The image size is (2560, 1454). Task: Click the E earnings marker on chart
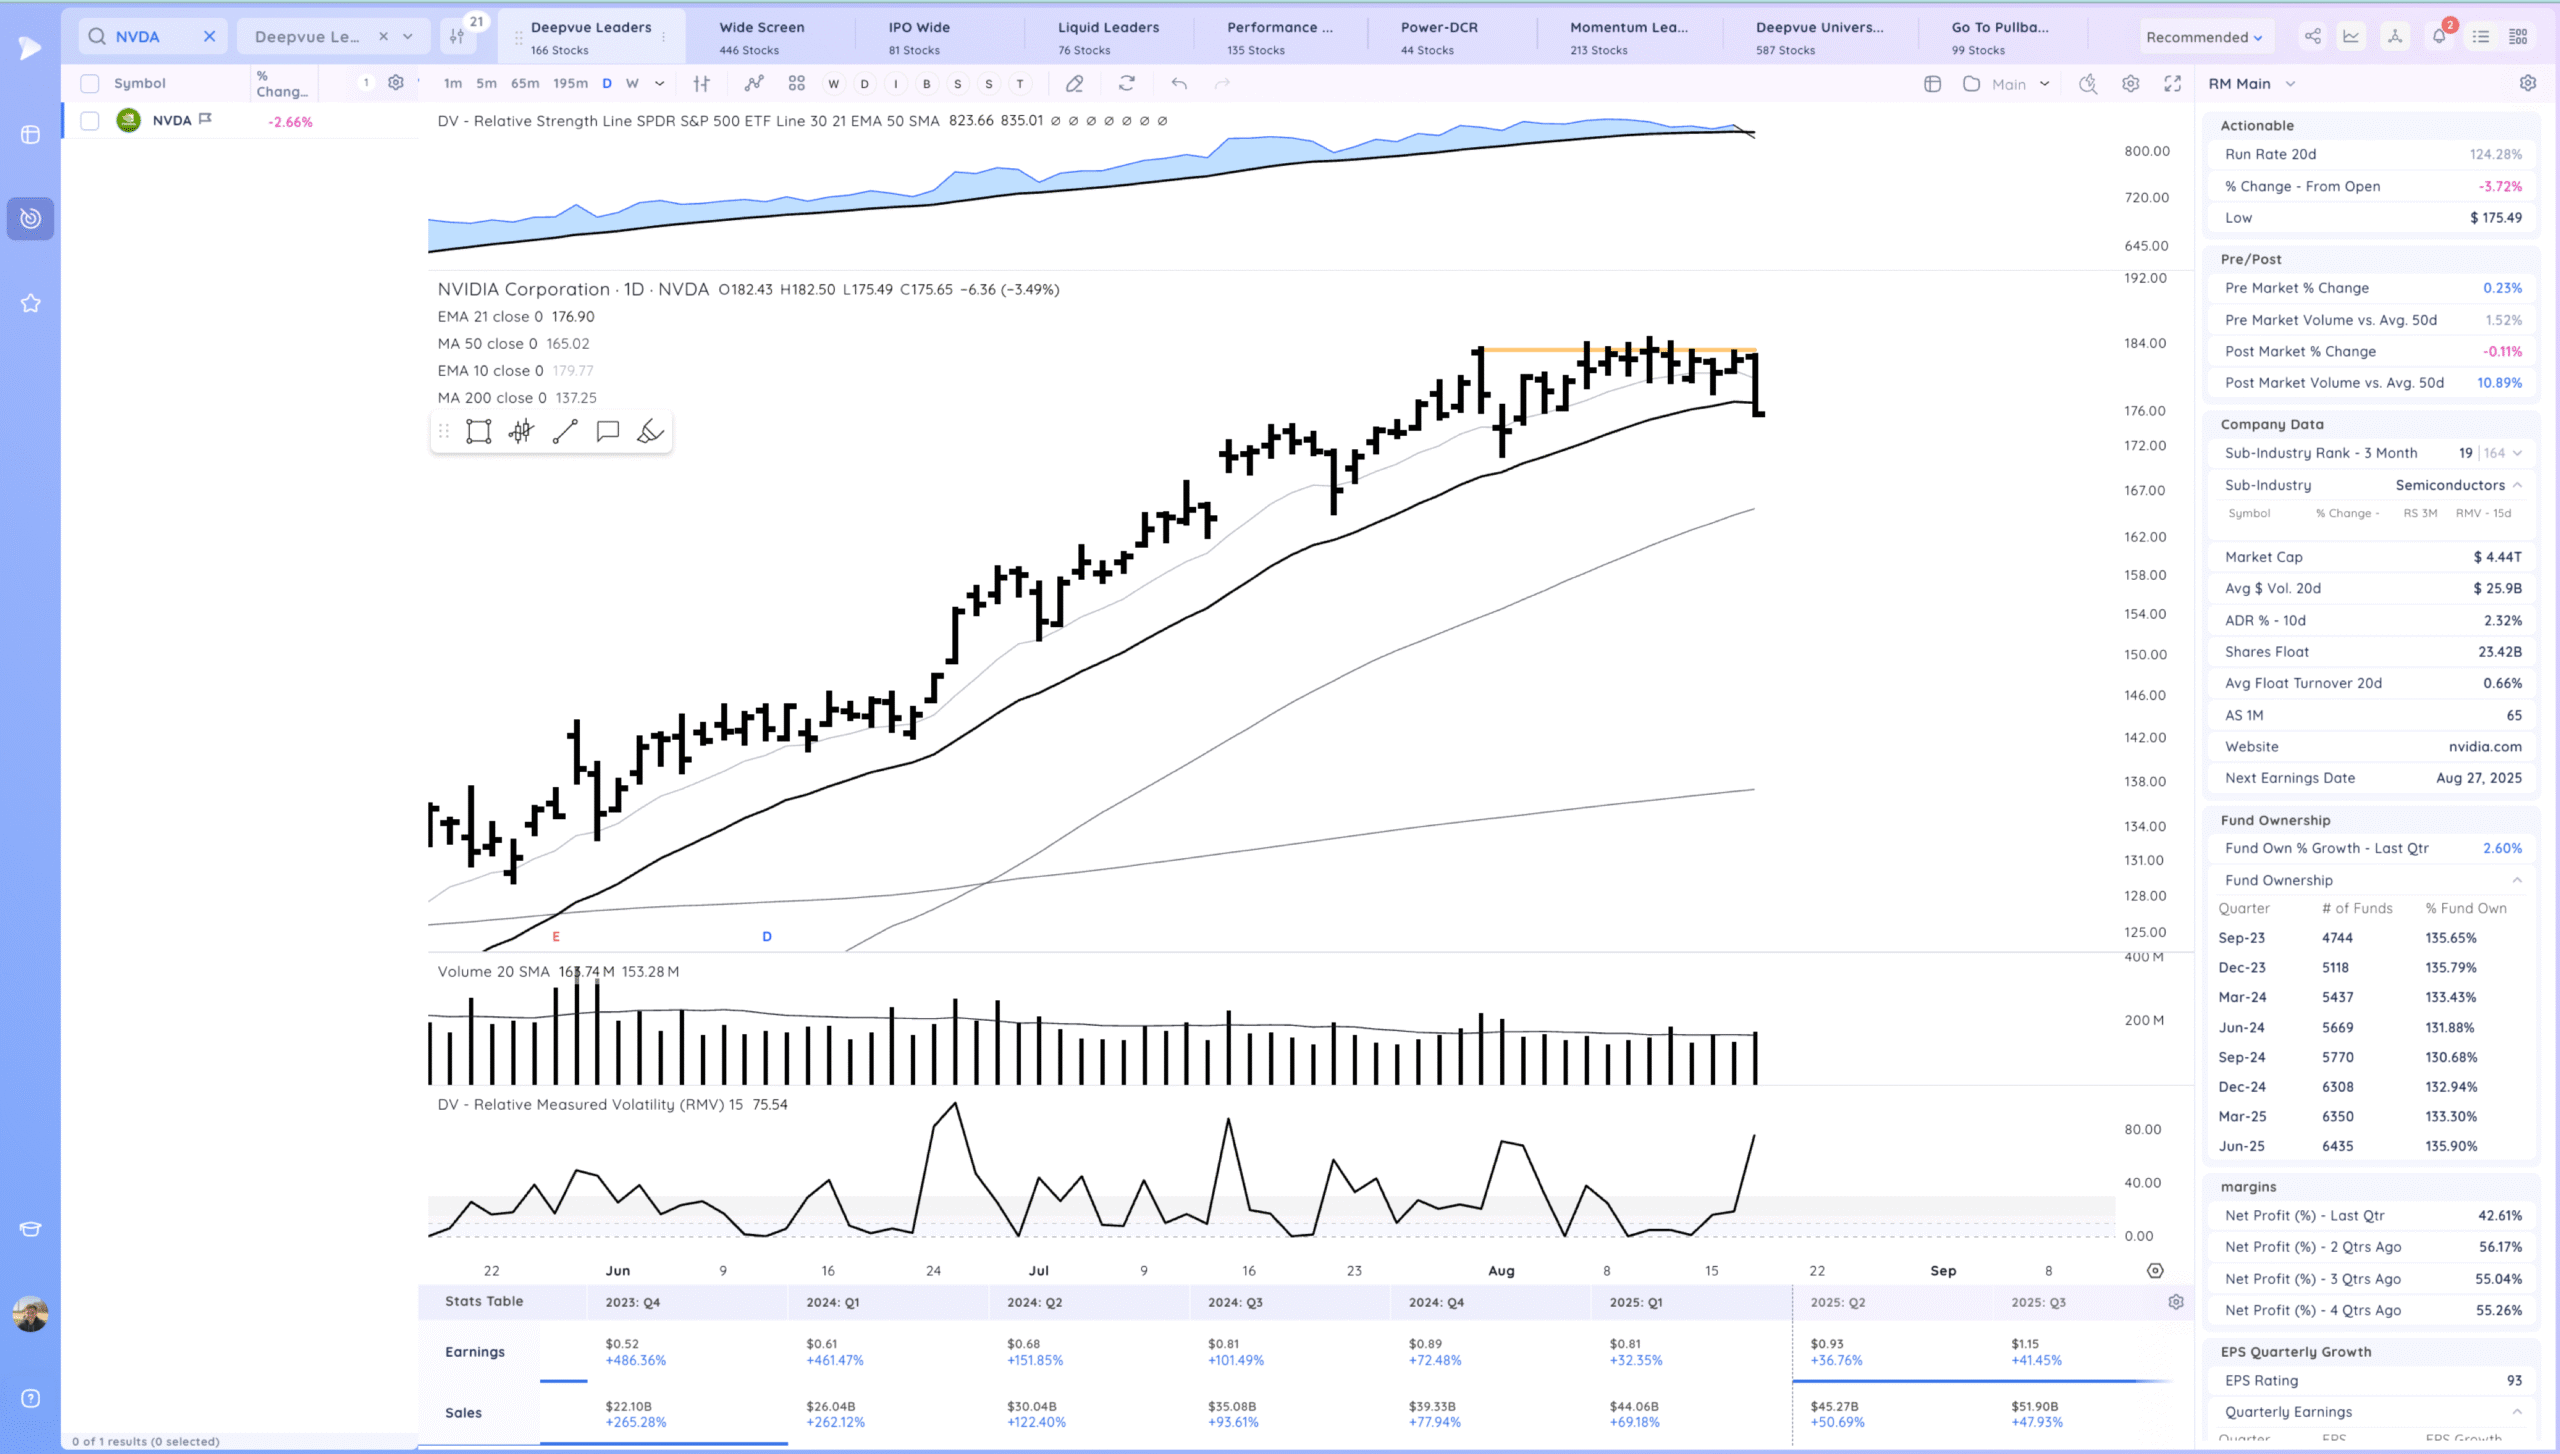tap(556, 937)
